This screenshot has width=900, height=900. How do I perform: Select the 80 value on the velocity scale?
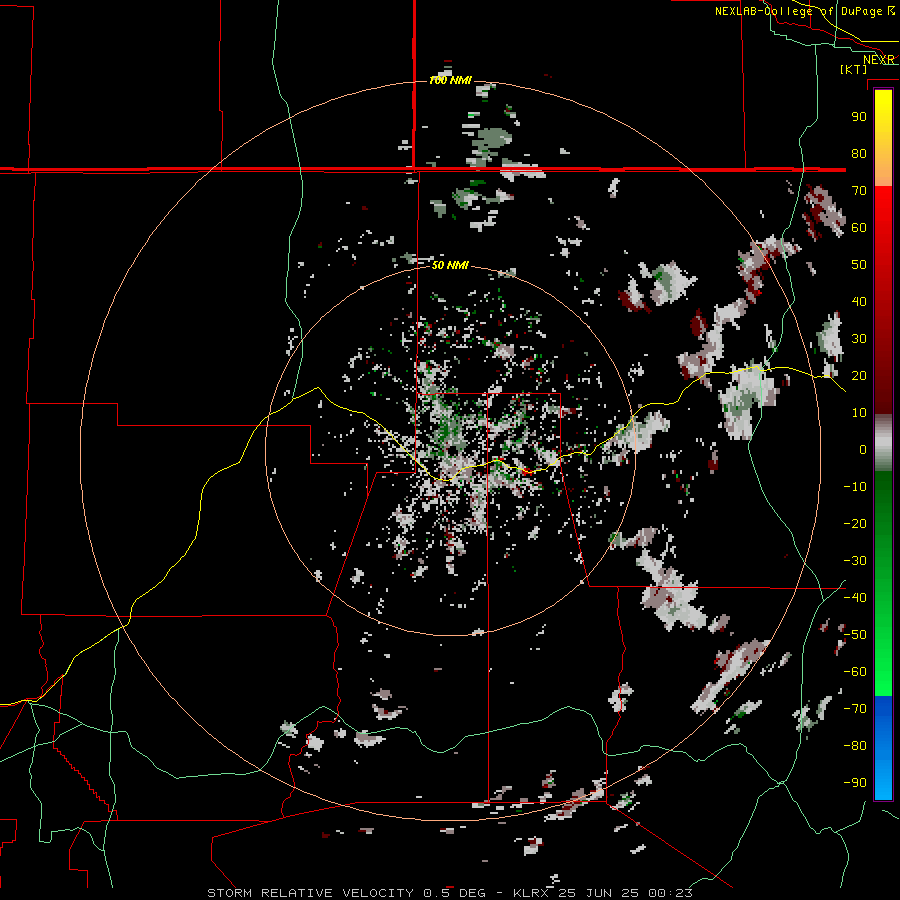tap(859, 153)
